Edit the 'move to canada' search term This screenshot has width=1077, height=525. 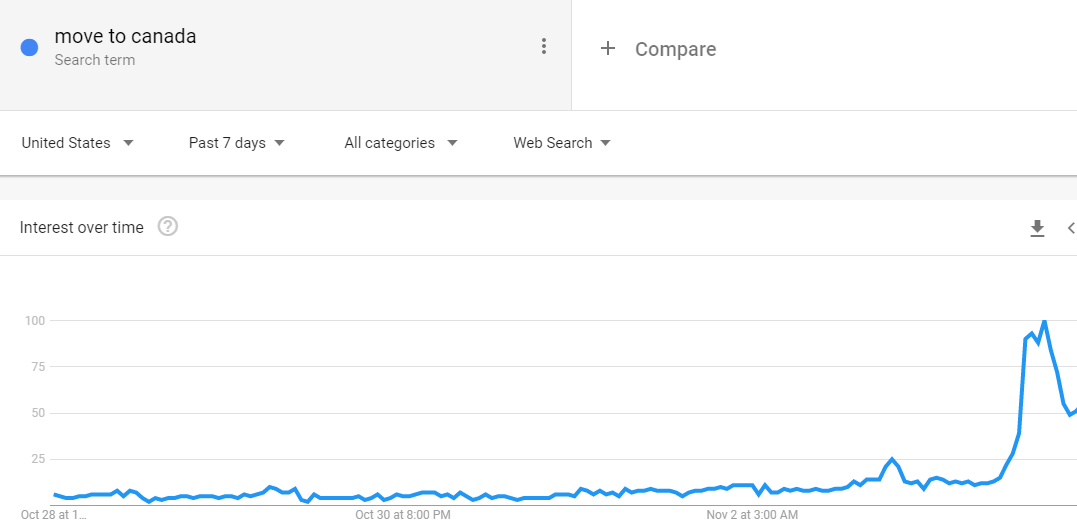[125, 37]
